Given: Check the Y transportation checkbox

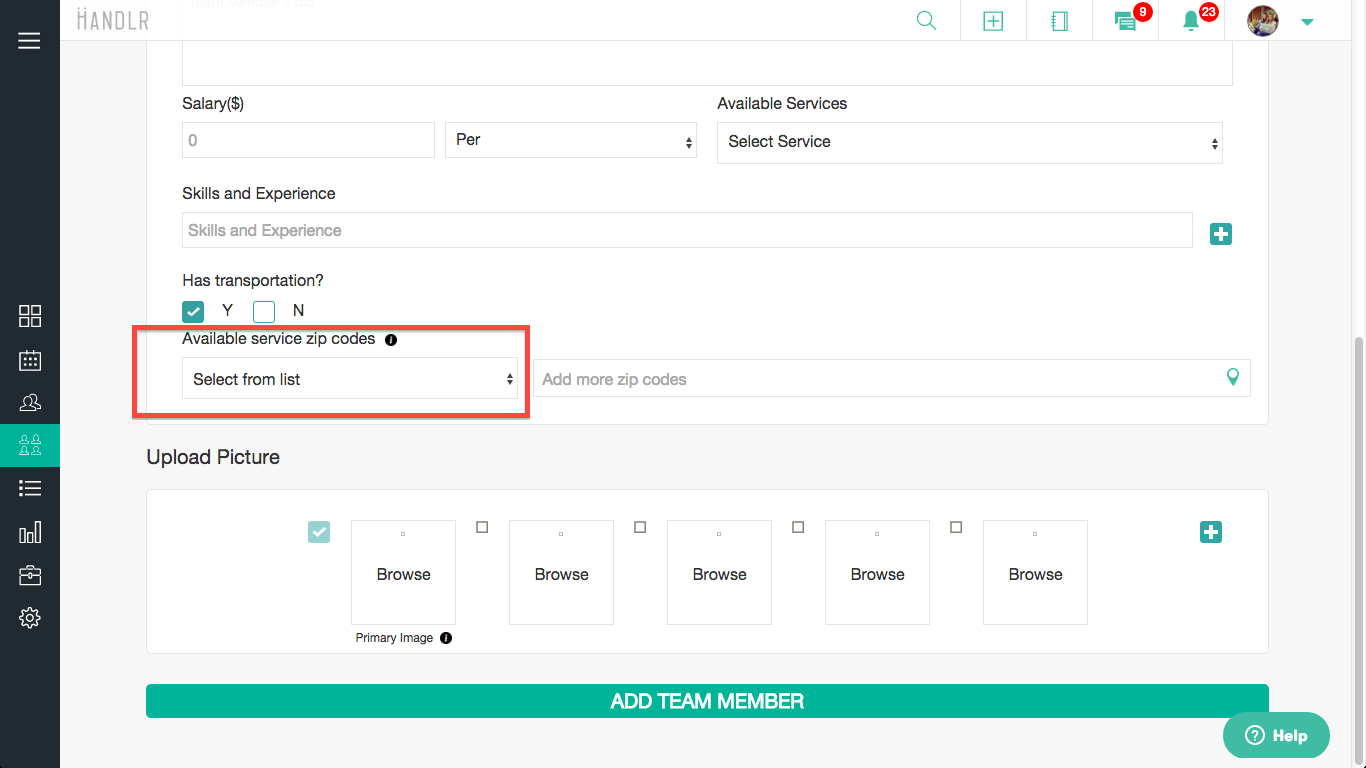Looking at the screenshot, I should (193, 311).
